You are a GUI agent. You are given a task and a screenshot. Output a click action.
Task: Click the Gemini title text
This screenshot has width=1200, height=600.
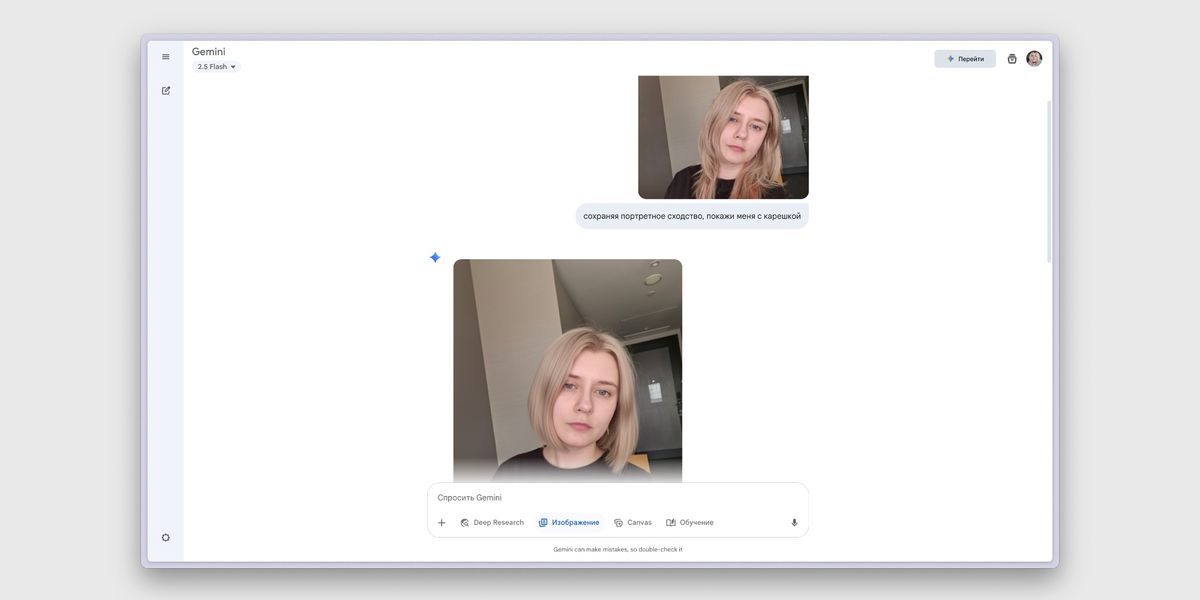pos(209,52)
